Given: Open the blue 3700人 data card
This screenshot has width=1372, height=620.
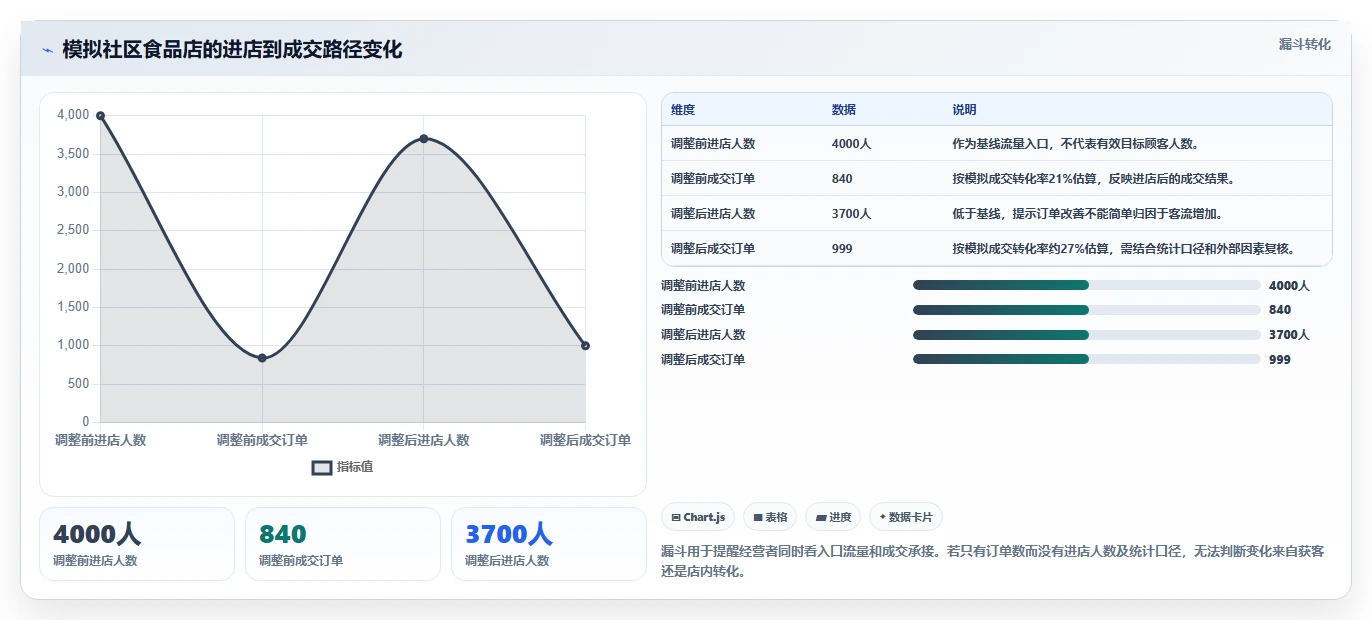Looking at the screenshot, I should 549,544.
